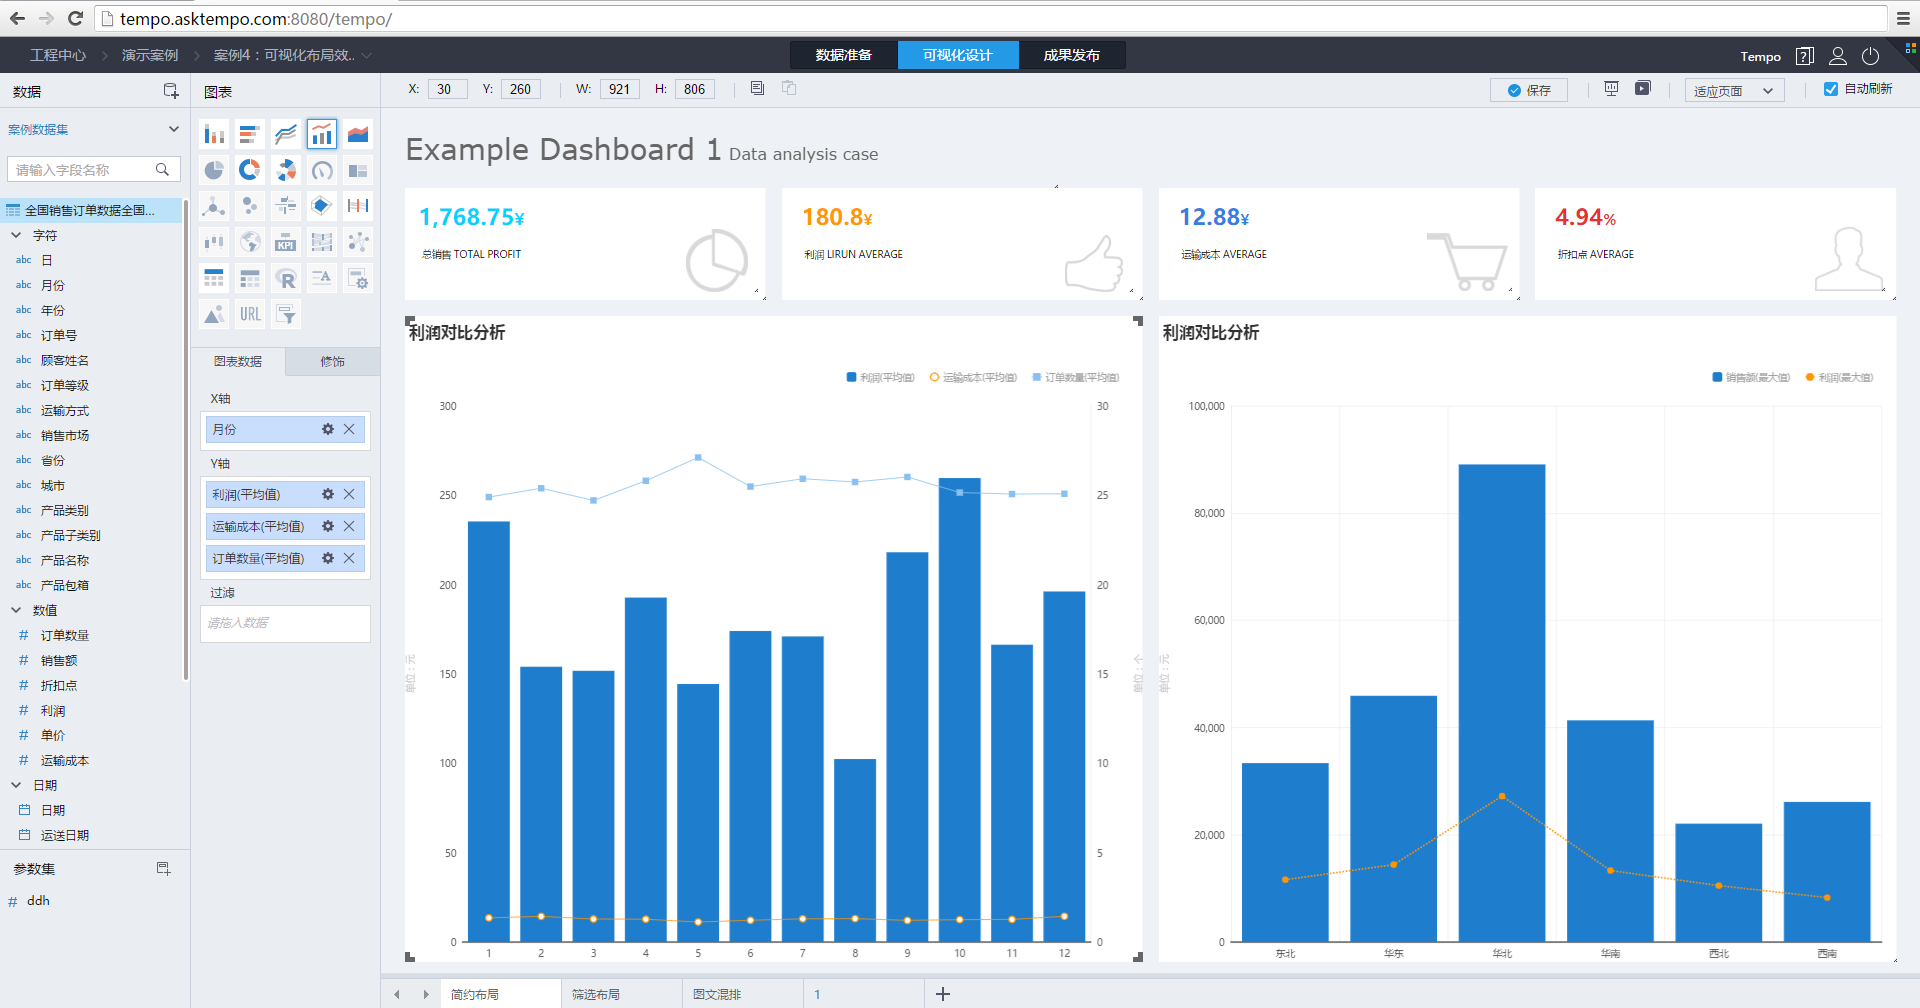Go to 演示案例 breadcrumb
The height and width of the screenshot is (1008, 1920).
pyautogui.click(x=150, y=55)
